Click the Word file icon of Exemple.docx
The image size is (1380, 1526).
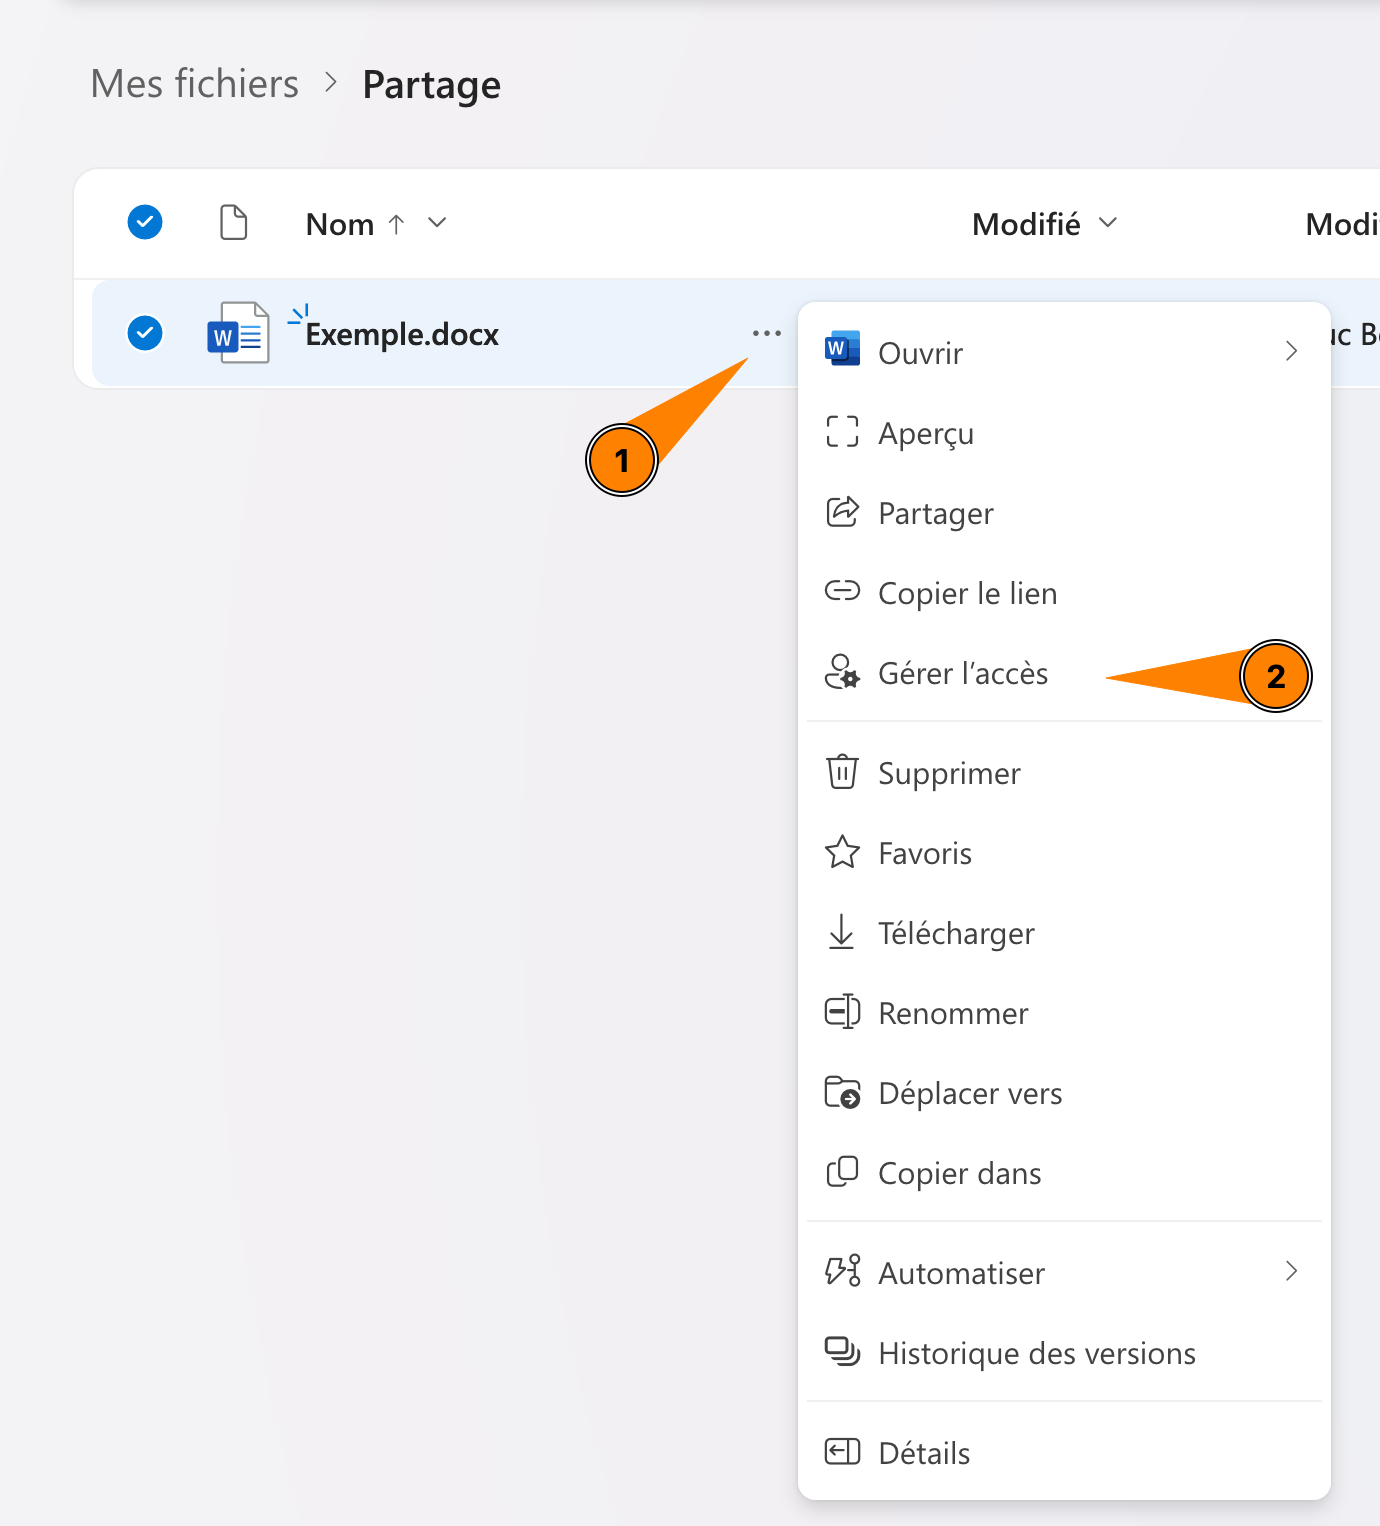[x=238, y=334]
